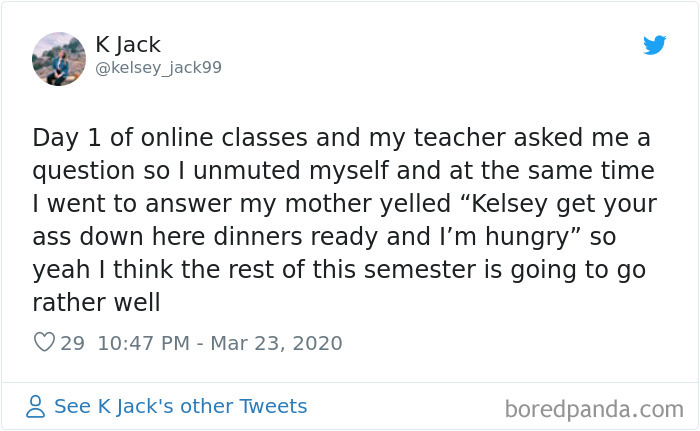
Task: Click the 29 likes count
Action: 73,343
